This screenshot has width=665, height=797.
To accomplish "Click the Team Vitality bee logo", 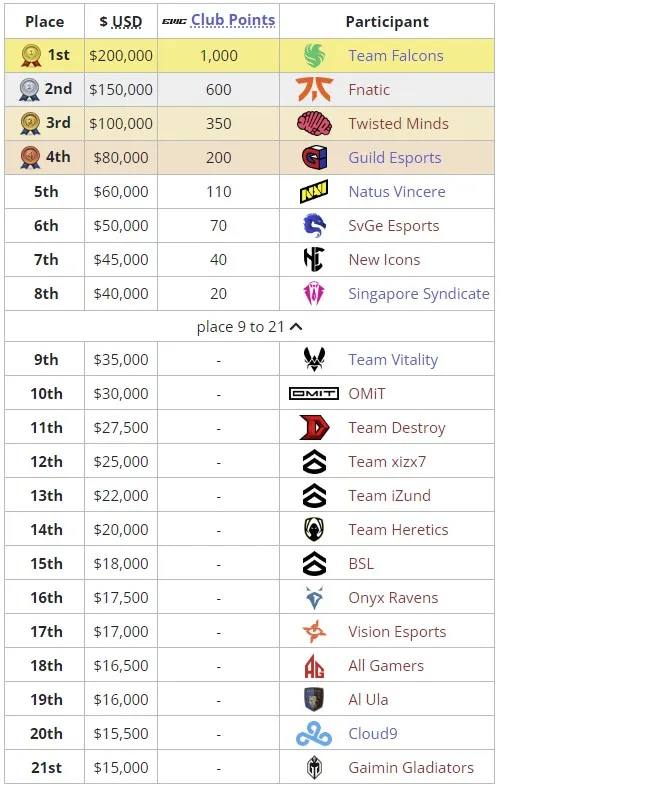I will coord(314,359).
